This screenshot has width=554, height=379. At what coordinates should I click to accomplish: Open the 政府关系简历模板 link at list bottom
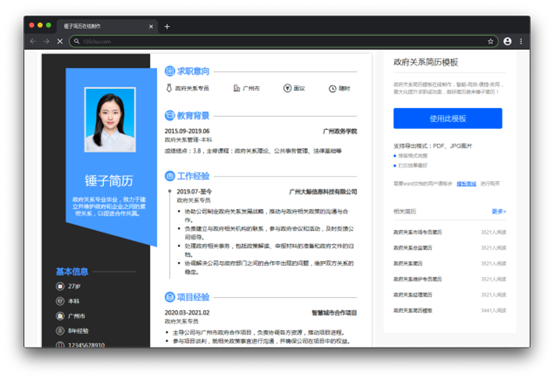pyautogui.click(x=413, y=310)
